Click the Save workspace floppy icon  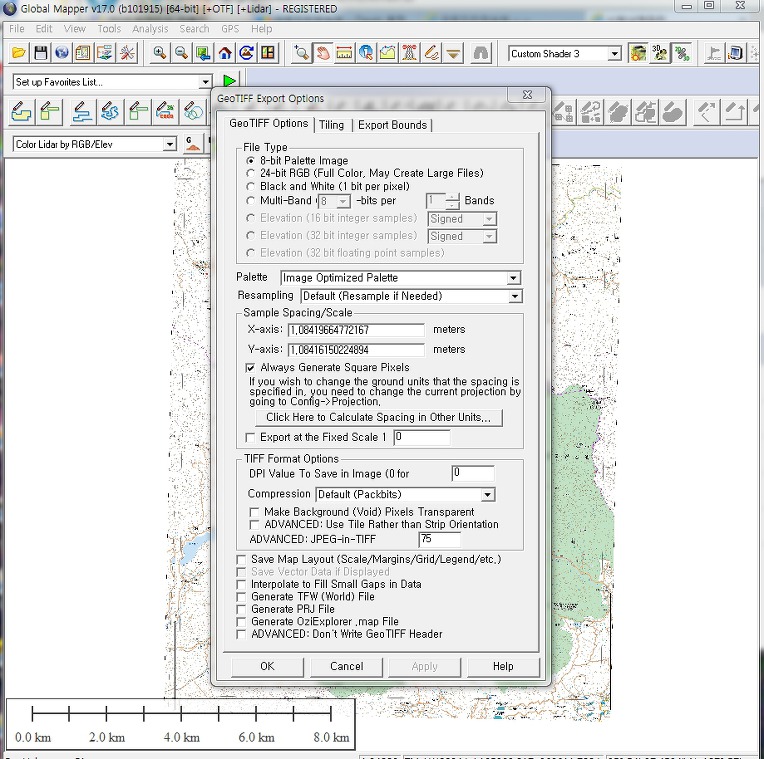(x=40, y=53)
